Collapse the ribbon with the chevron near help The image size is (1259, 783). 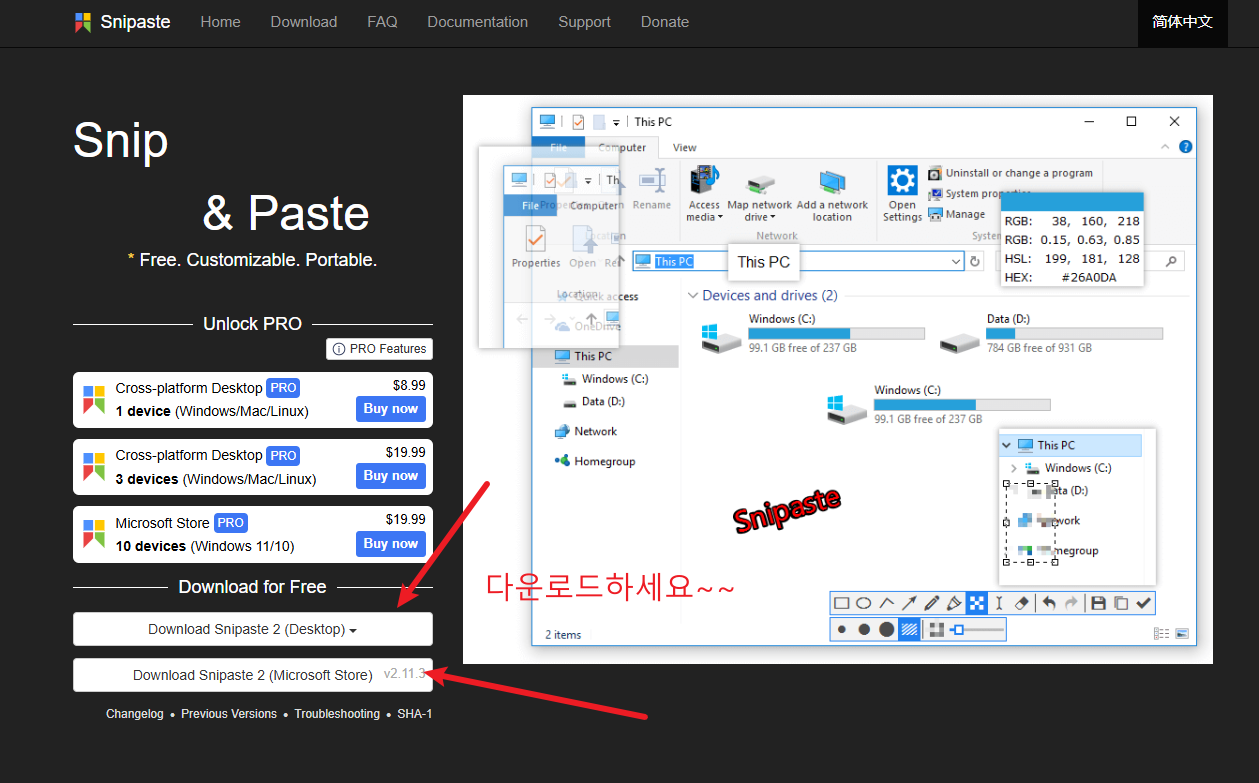(1167, 147)
